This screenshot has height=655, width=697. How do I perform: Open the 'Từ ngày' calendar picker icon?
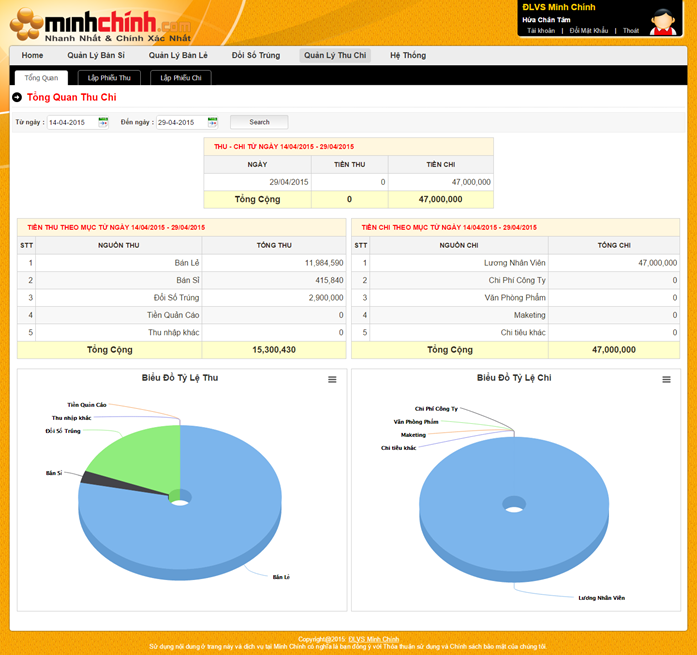(103, 122)
